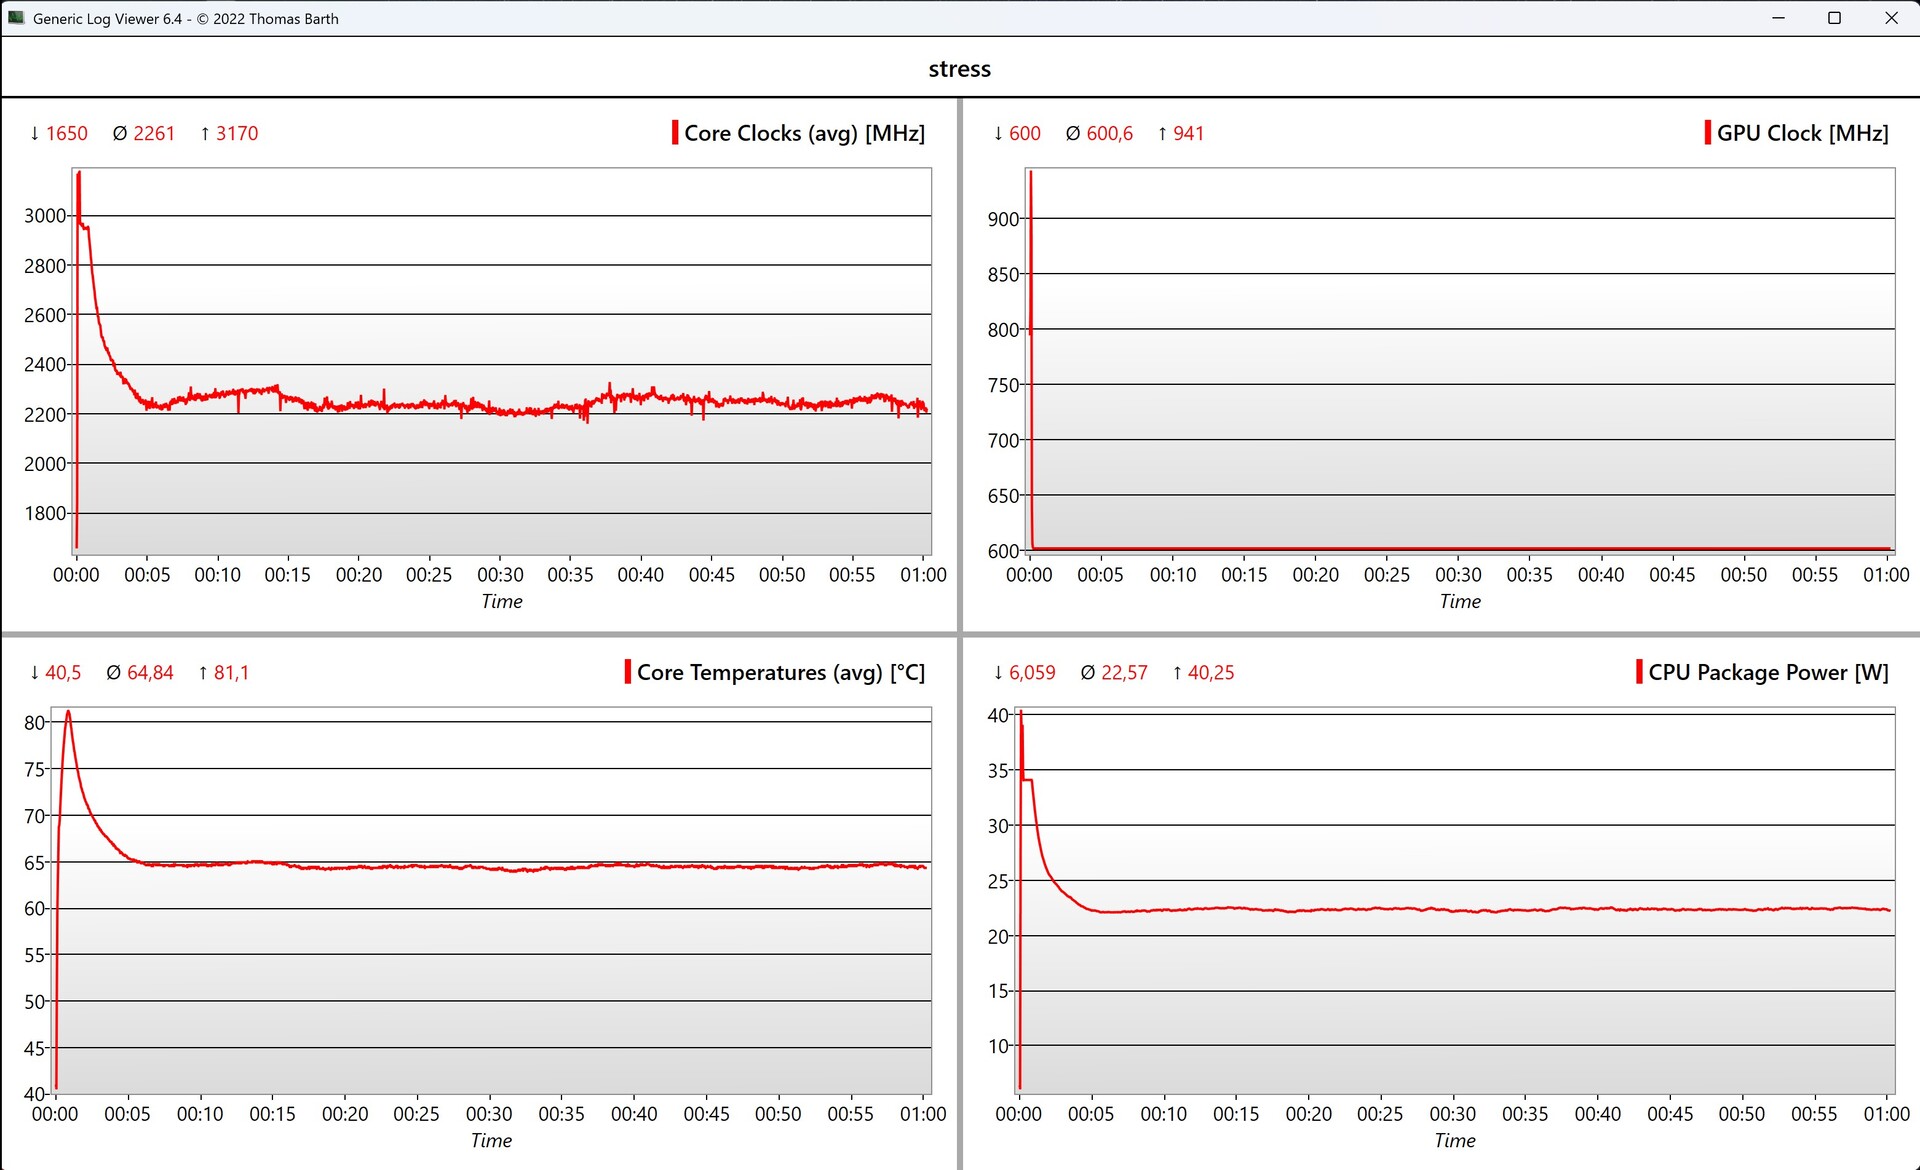The height and width of the screenshot is (1170, 1920).
Task: Click the red Core Clocks legend swatch
Action: [x=675, y=133]
